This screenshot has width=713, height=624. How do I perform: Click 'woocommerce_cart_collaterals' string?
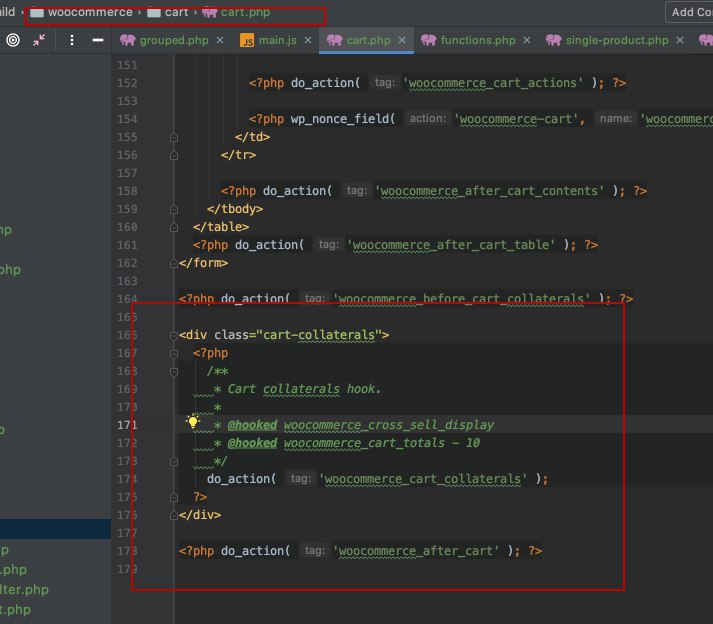pyautogui.click(x=423, y=479)
